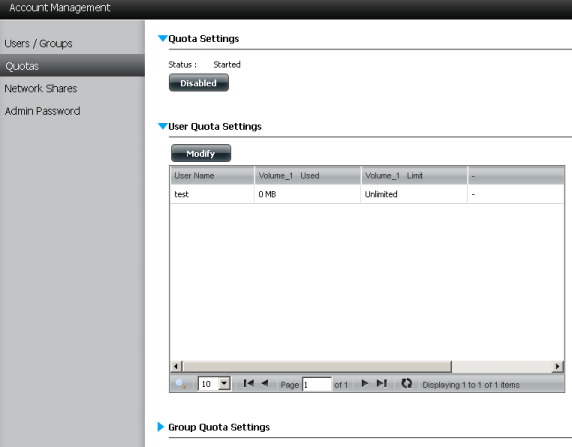Collapse the User Quota Settings section
This screenshot has width=572, height=447.
[x=162, y=126]
